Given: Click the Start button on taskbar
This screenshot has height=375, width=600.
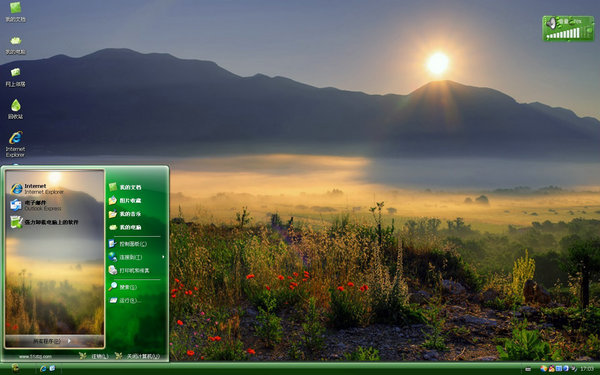Looking at the screenshot, I should coord(16,368).
